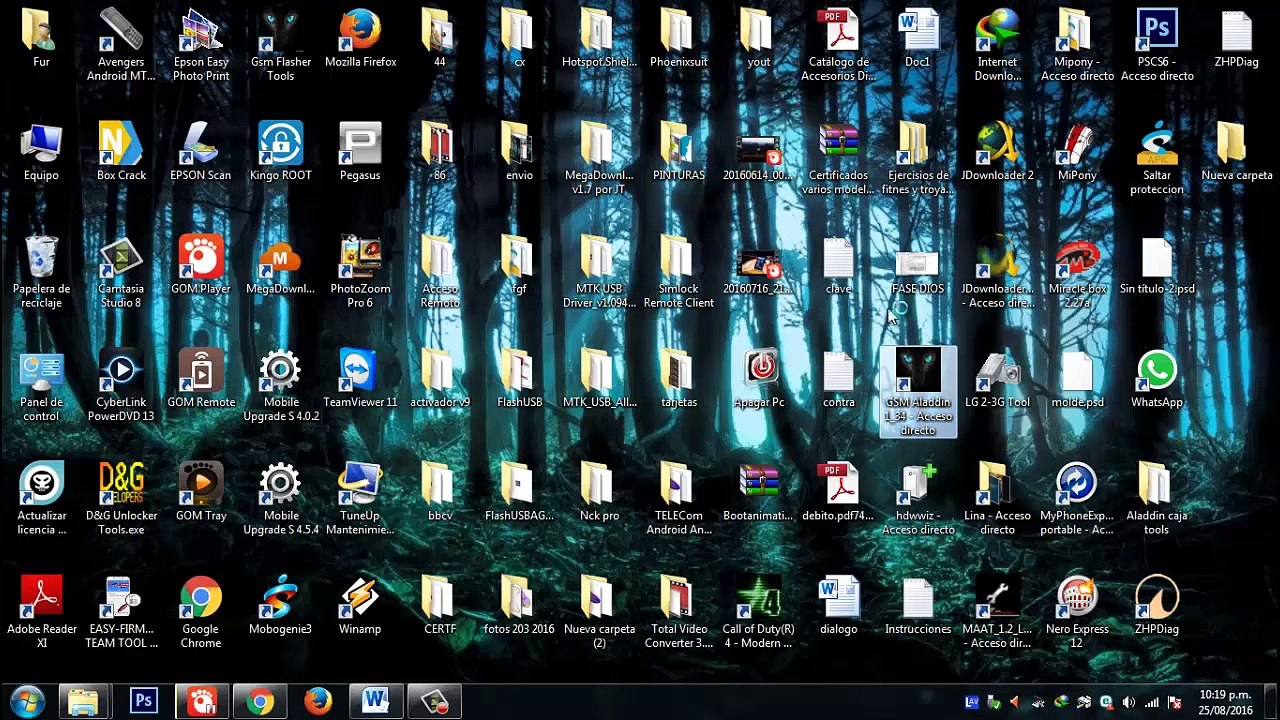1280x720 pixels.
Task: Open Windows Explorer from the taskbar
Action: click(x=83, y=702)
